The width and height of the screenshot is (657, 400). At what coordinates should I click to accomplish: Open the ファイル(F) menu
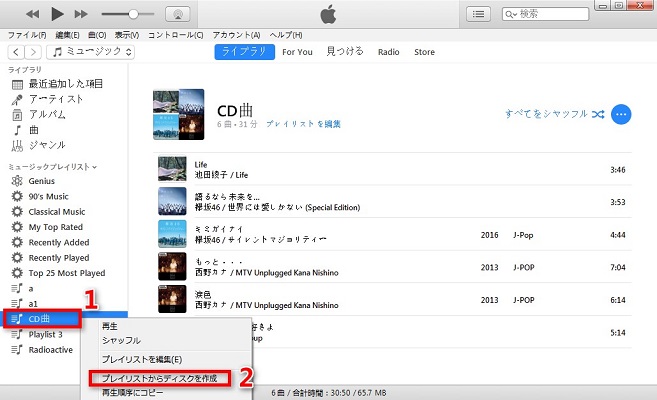(x=27, y=35)
